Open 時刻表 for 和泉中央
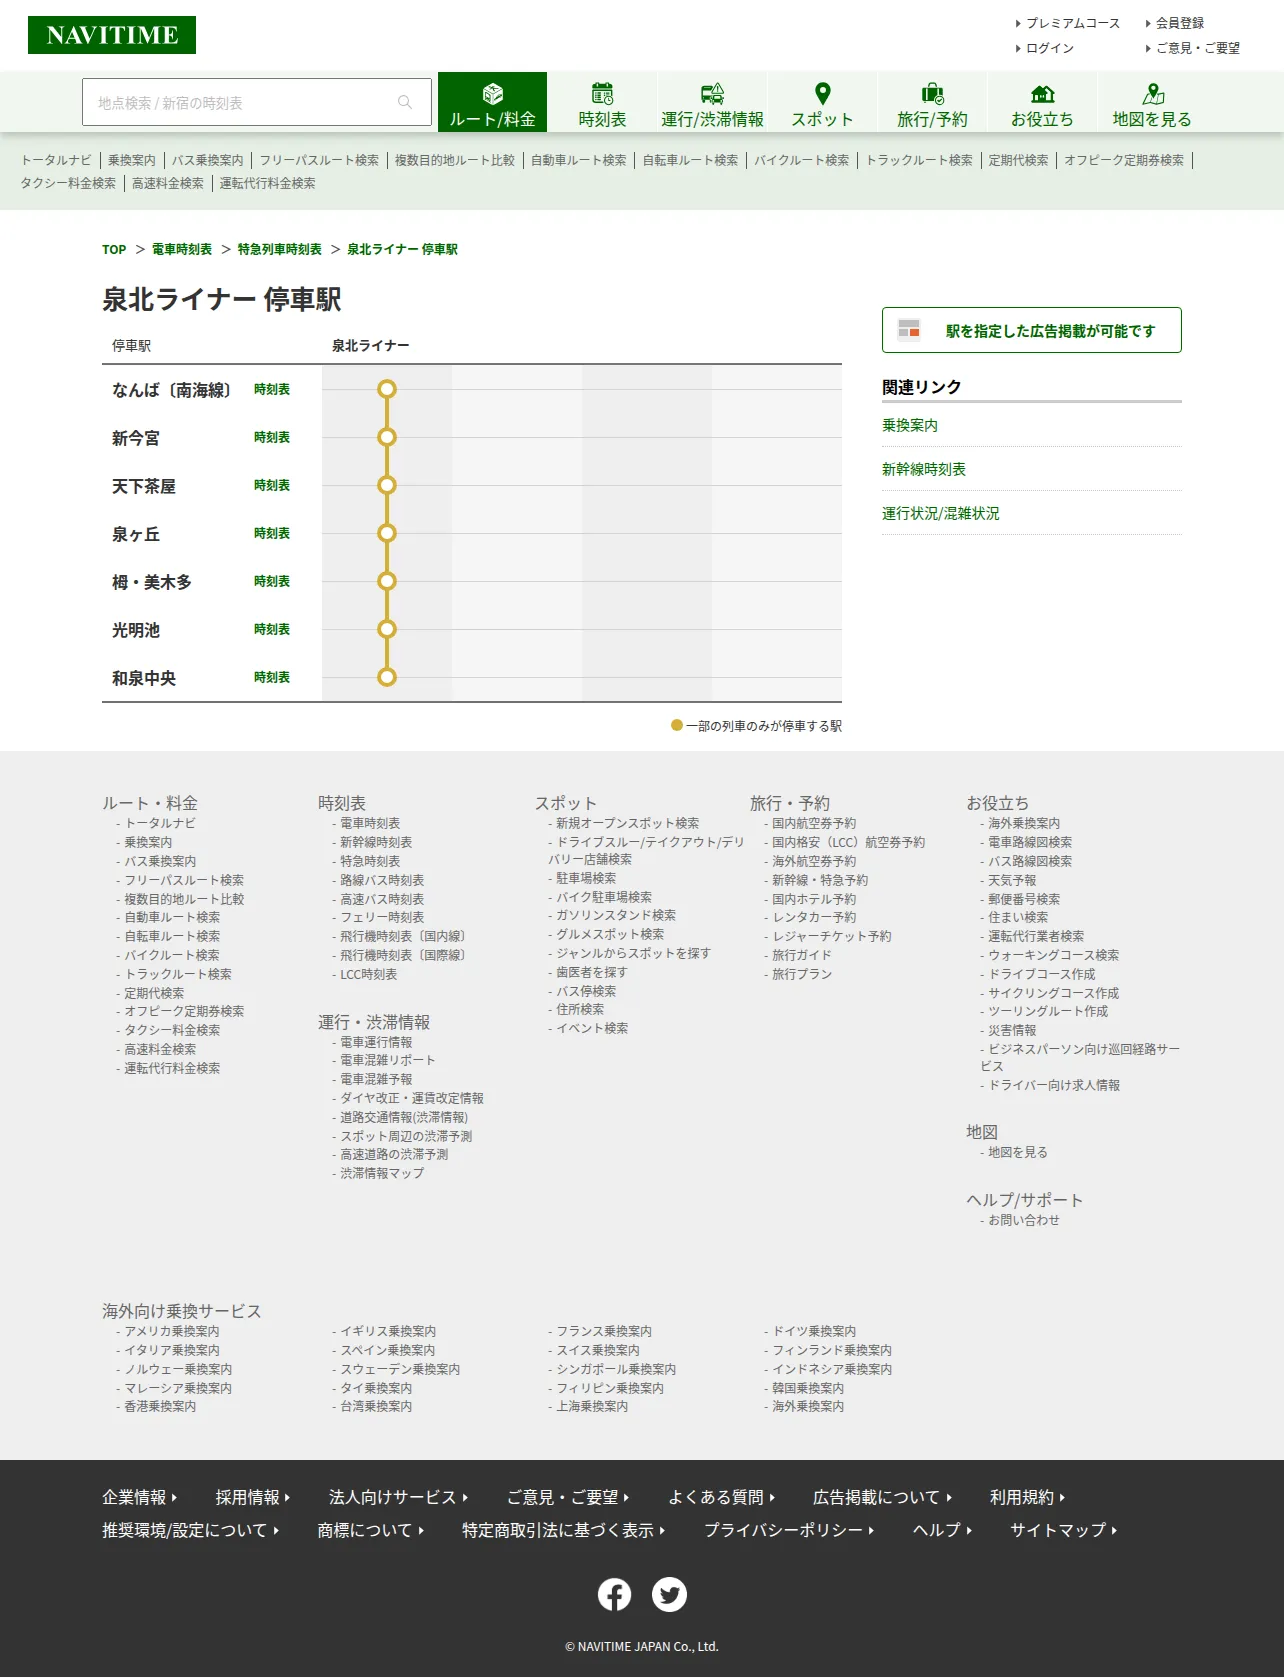 click(x=272, y=677)
